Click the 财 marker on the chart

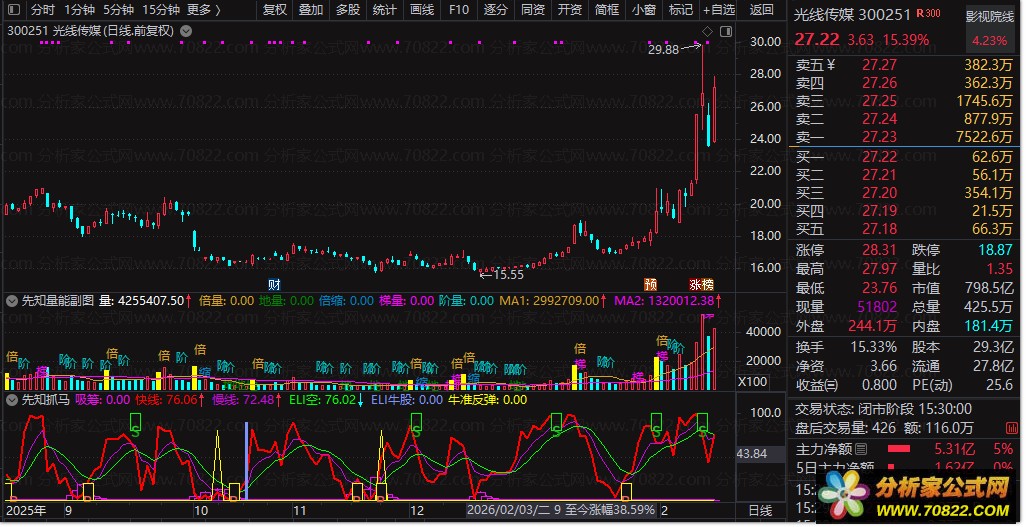pyautogui.click(x=274, y=284)
